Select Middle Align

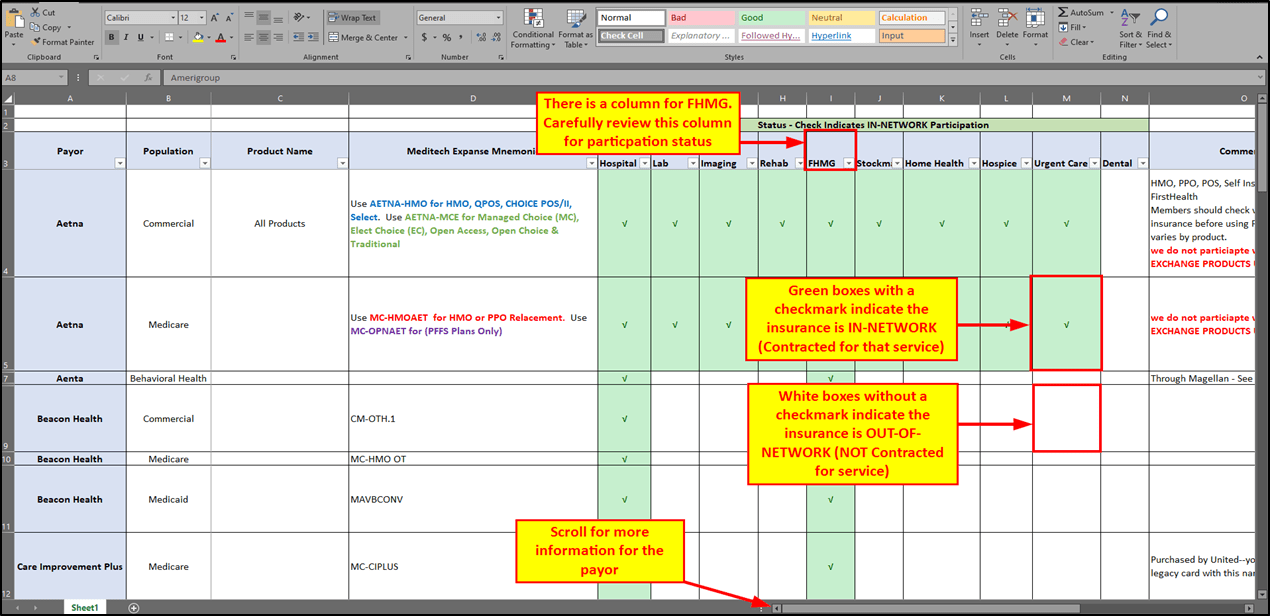tap(263, 17)
